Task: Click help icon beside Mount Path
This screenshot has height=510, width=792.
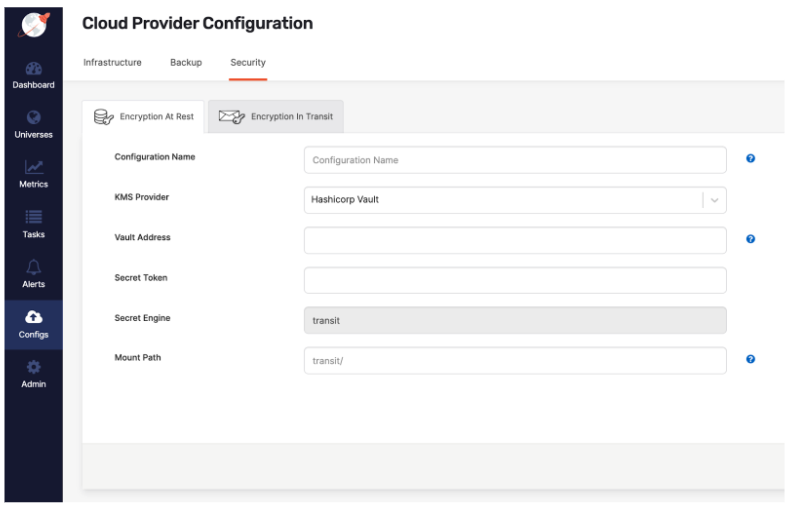Action: click(750, 359)
